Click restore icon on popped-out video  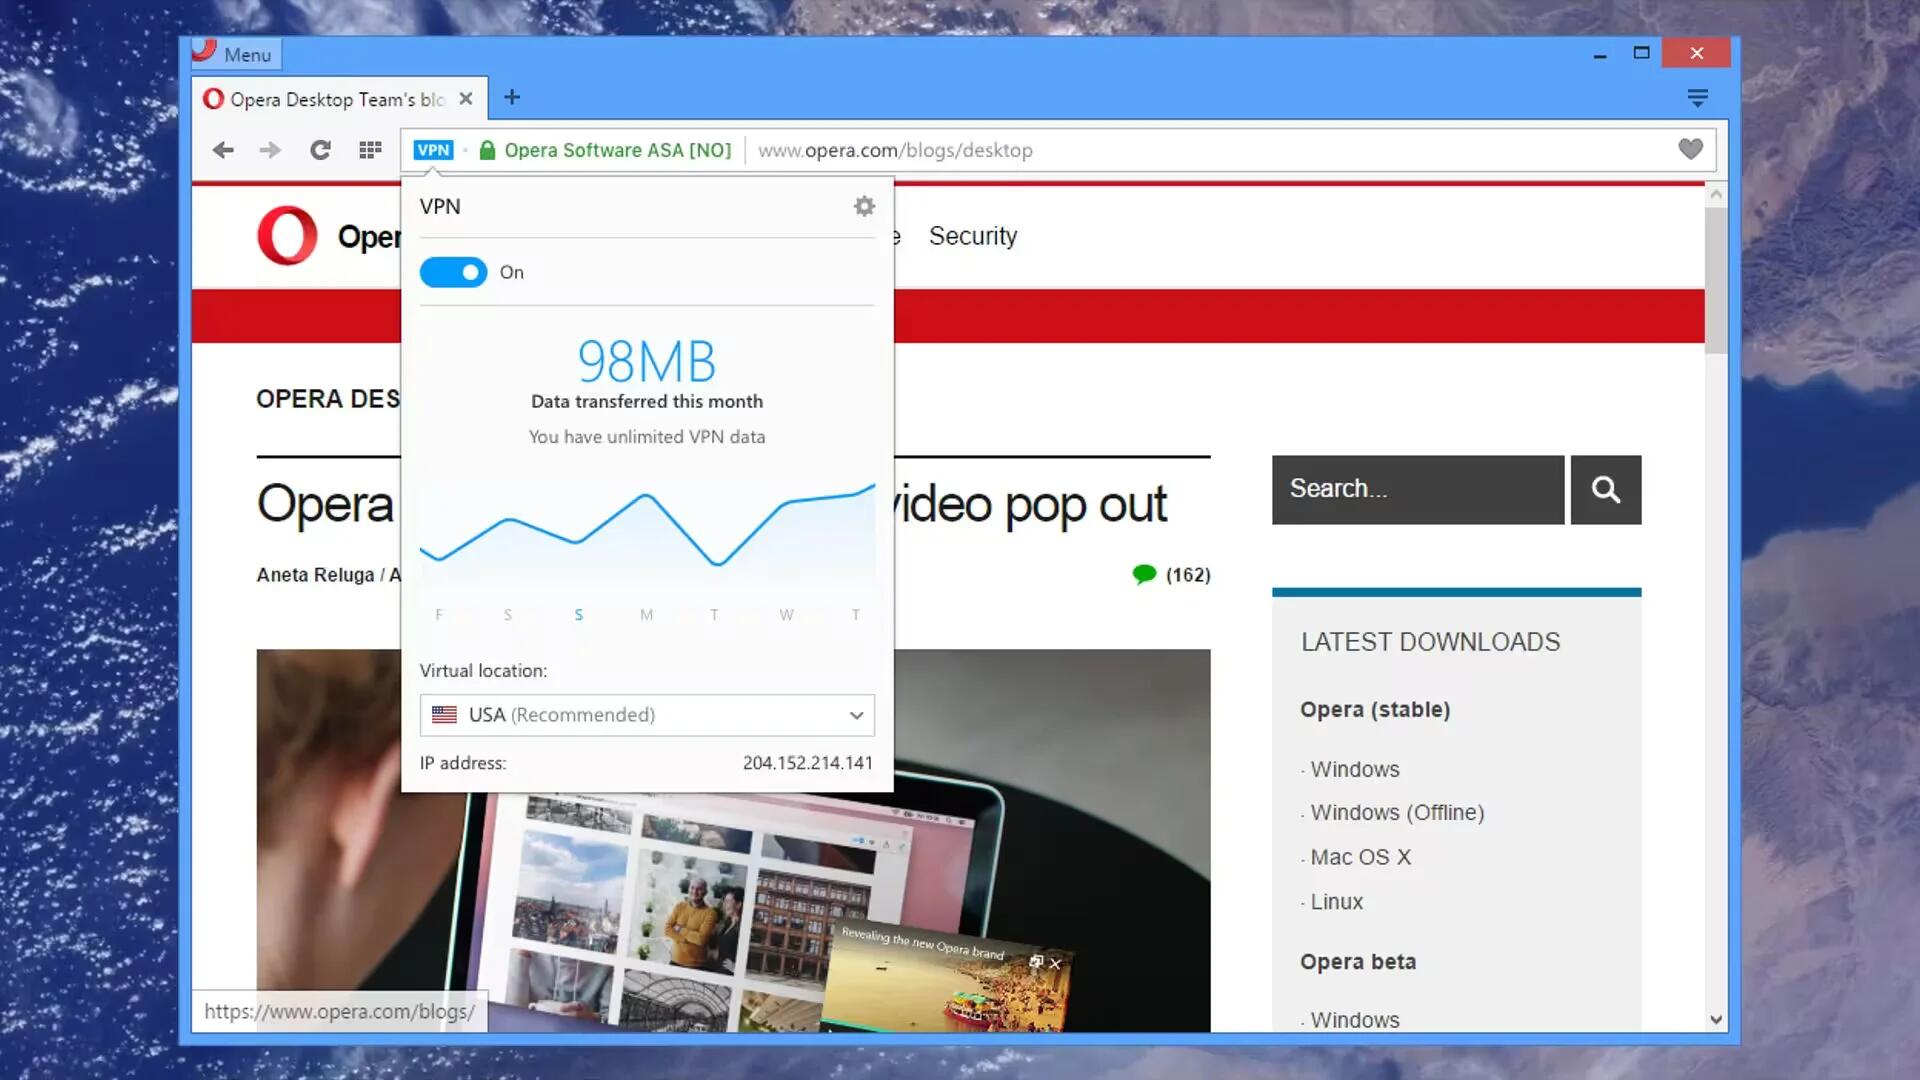[1036, 961]
